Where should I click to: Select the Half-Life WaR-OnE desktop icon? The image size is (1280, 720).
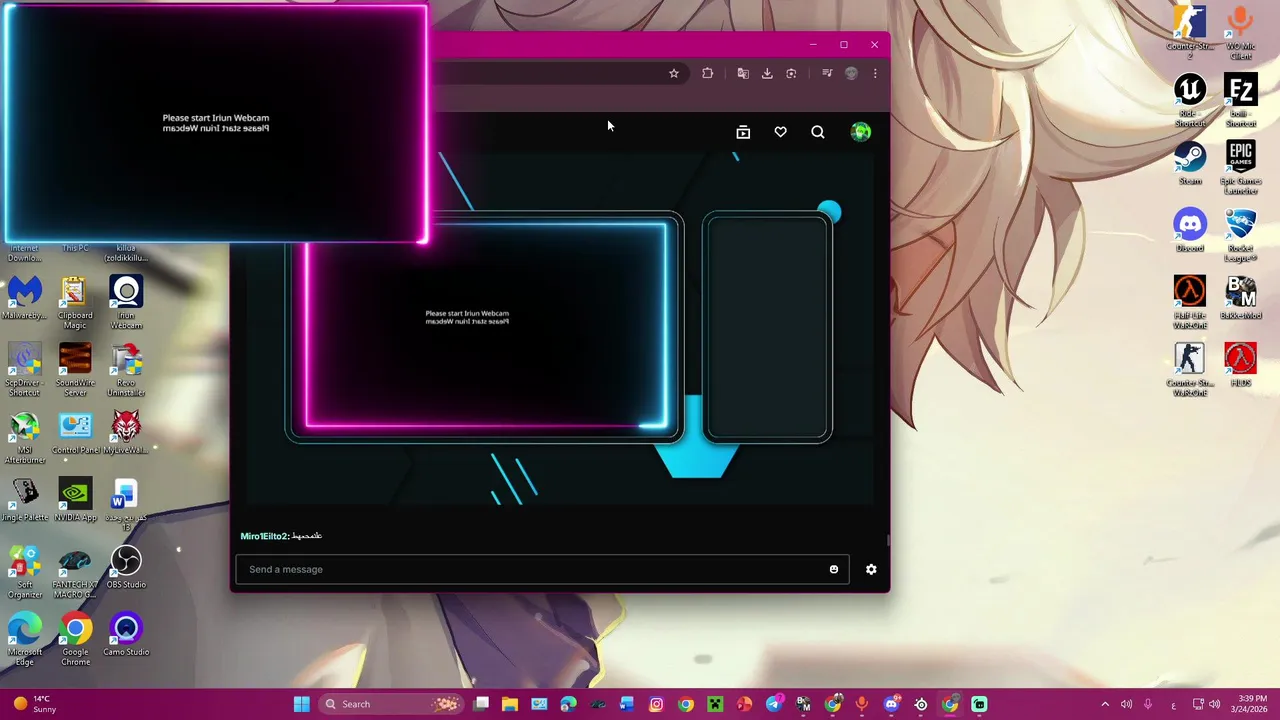tap(1190, 302)
